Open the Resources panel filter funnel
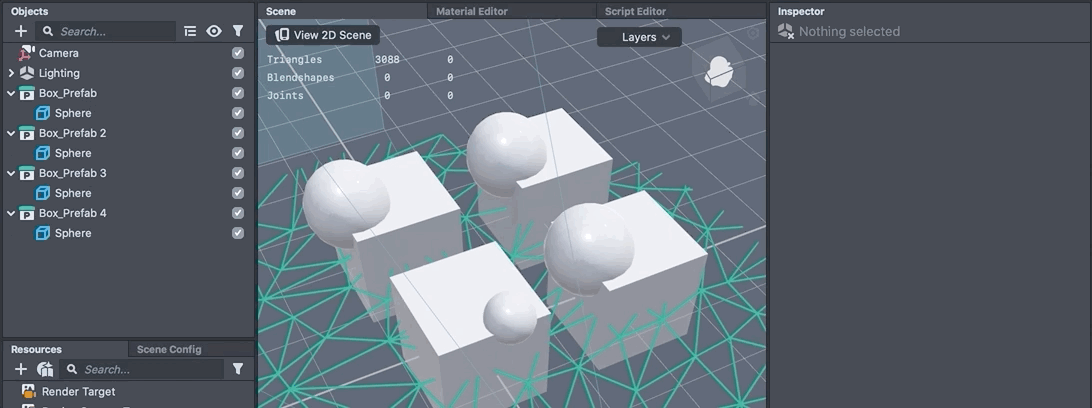The image size is (1092, 408). (238, 369)
